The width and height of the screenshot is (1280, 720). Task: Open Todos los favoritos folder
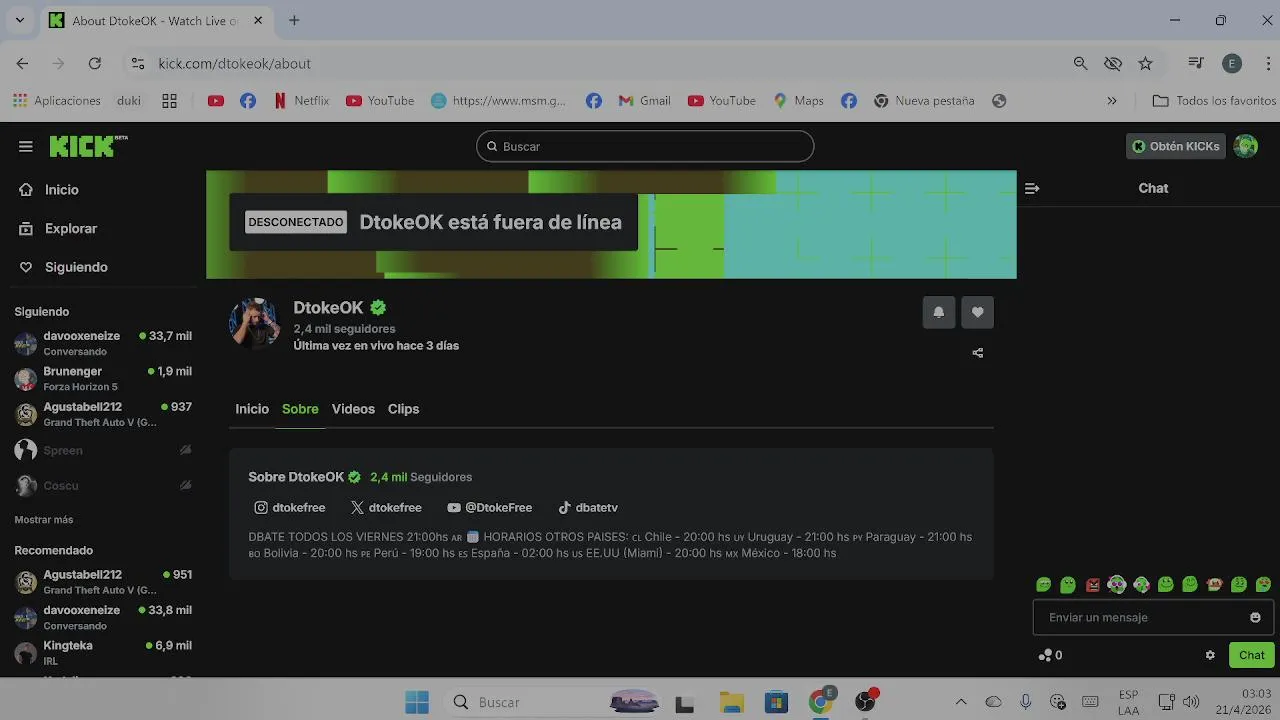point(1214,101)
